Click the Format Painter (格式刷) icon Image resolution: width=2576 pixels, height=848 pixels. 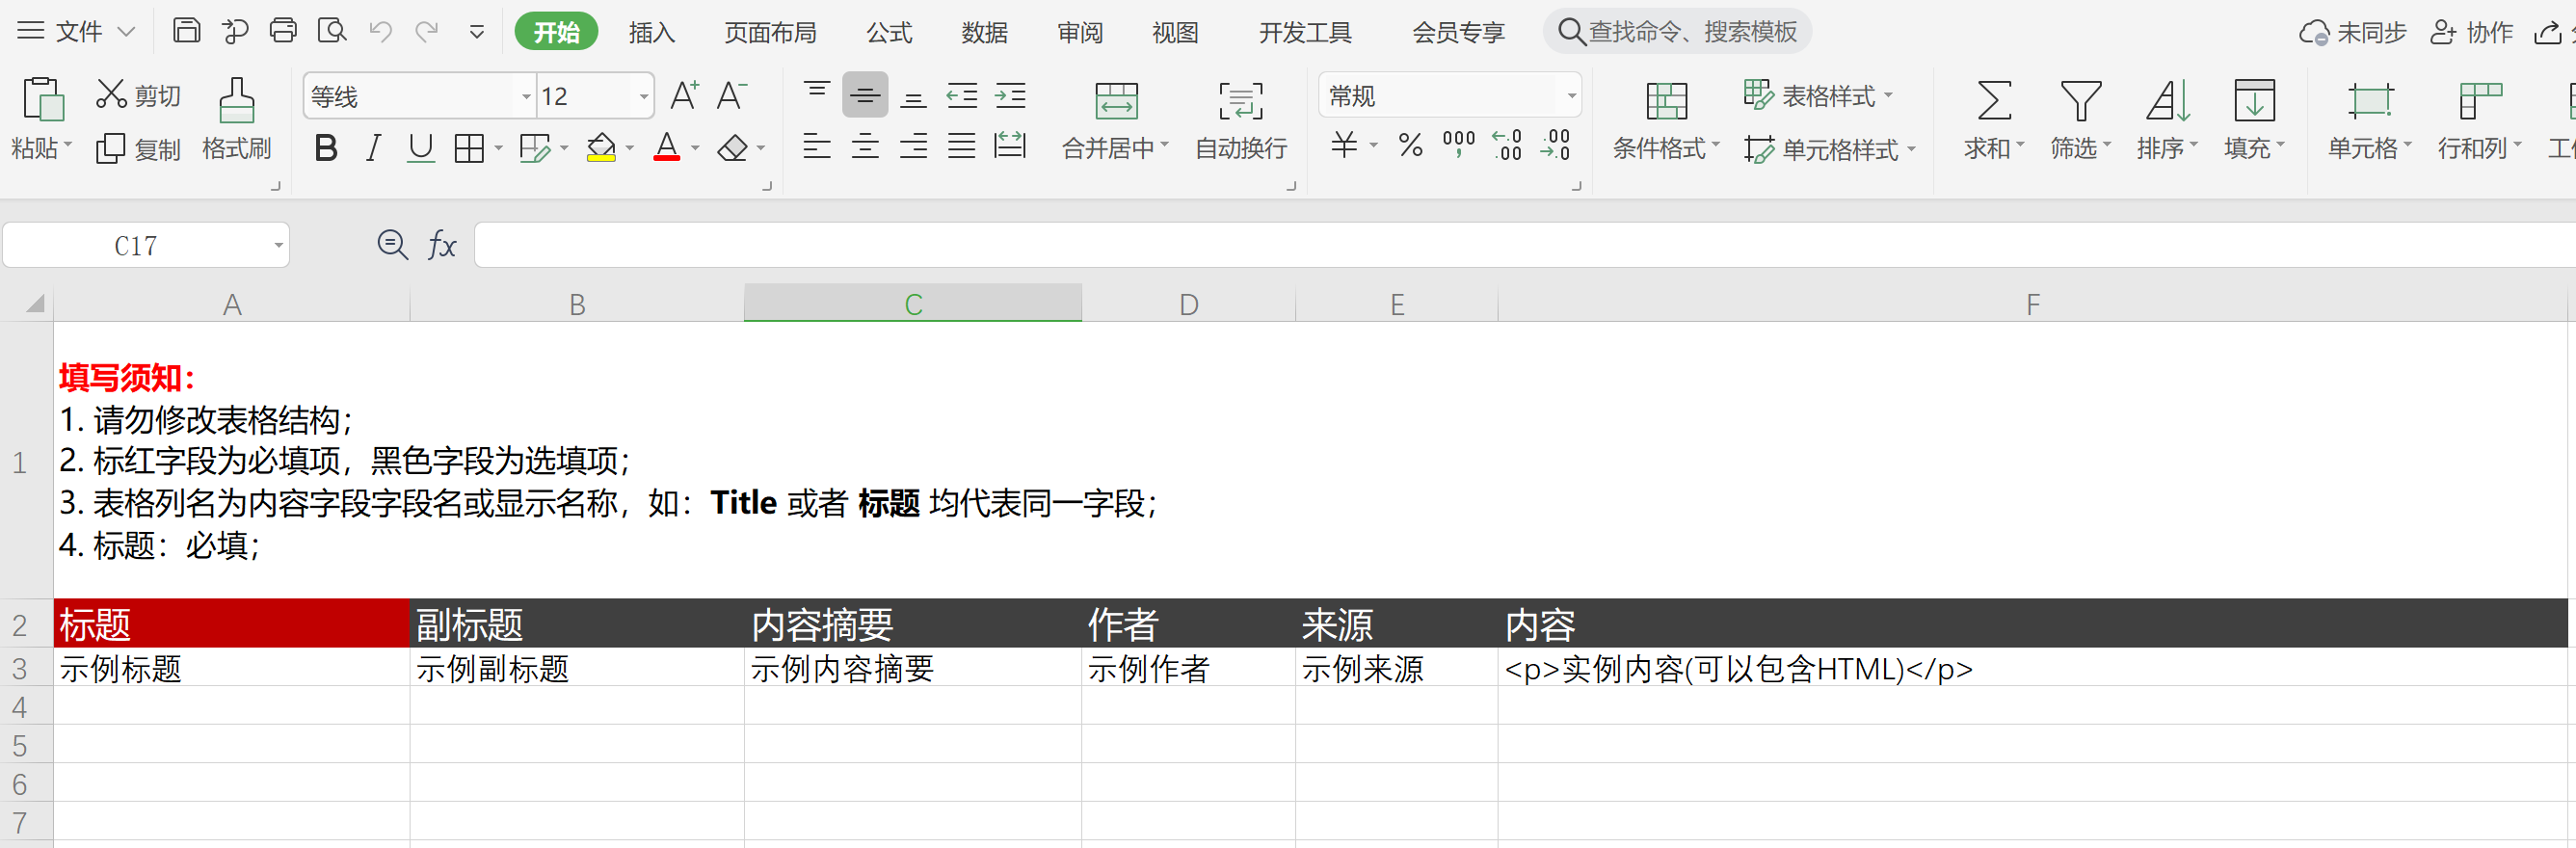click(x=236, y=101)
